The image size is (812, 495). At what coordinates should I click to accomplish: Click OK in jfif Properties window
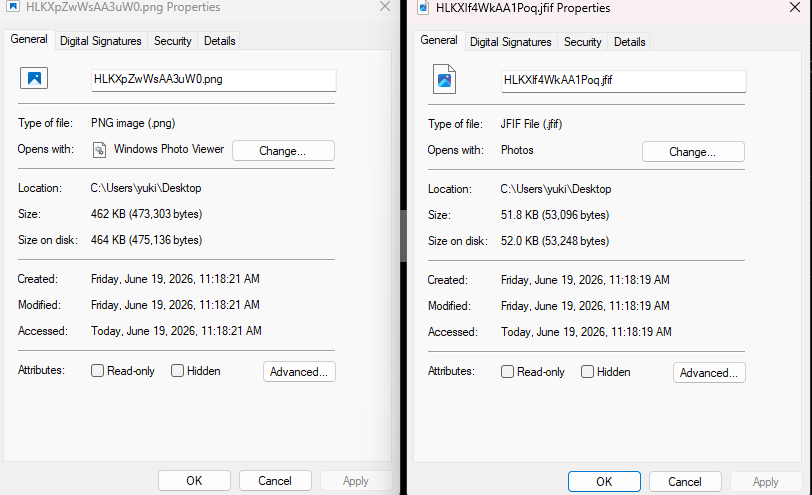click(604, 482)
